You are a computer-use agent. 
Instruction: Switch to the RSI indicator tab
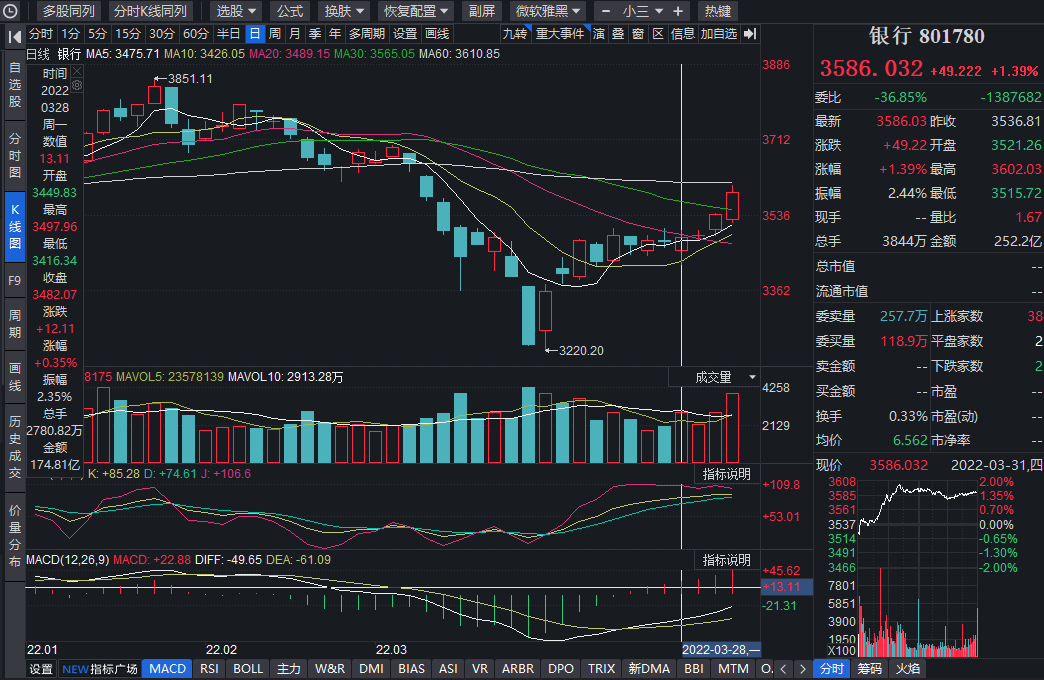209,669
